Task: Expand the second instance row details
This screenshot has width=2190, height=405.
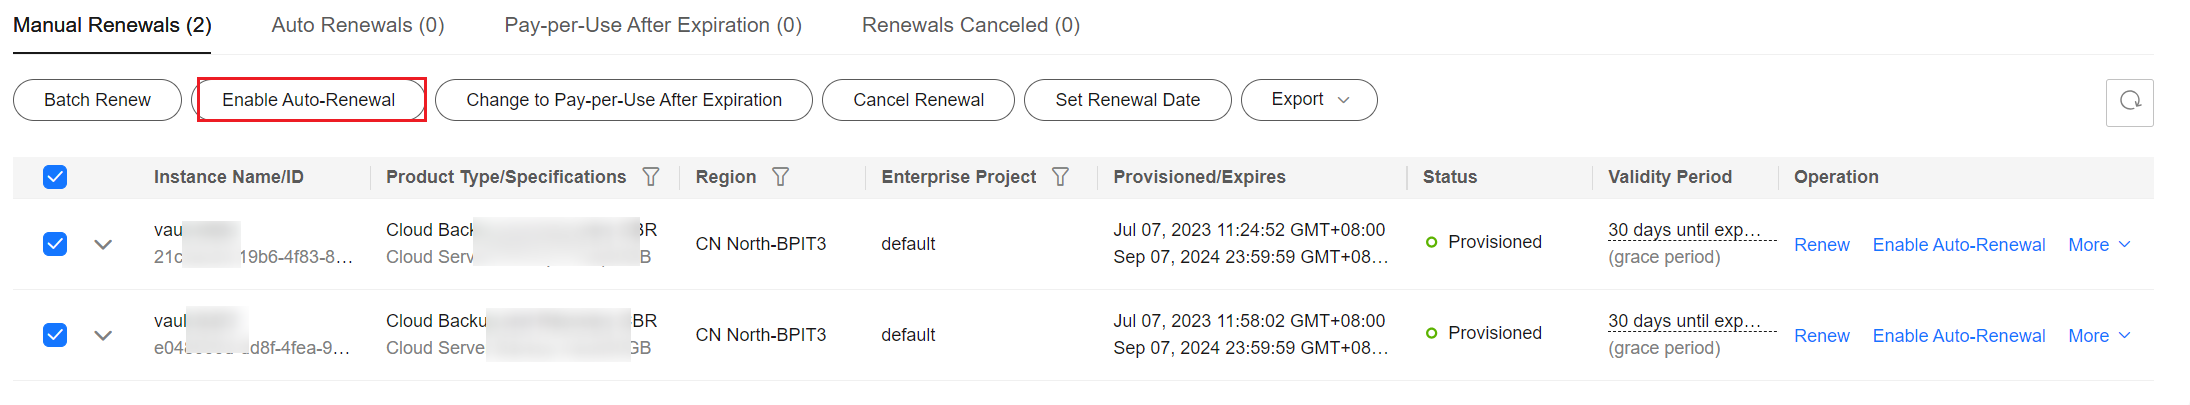Action: click(103, 336)
